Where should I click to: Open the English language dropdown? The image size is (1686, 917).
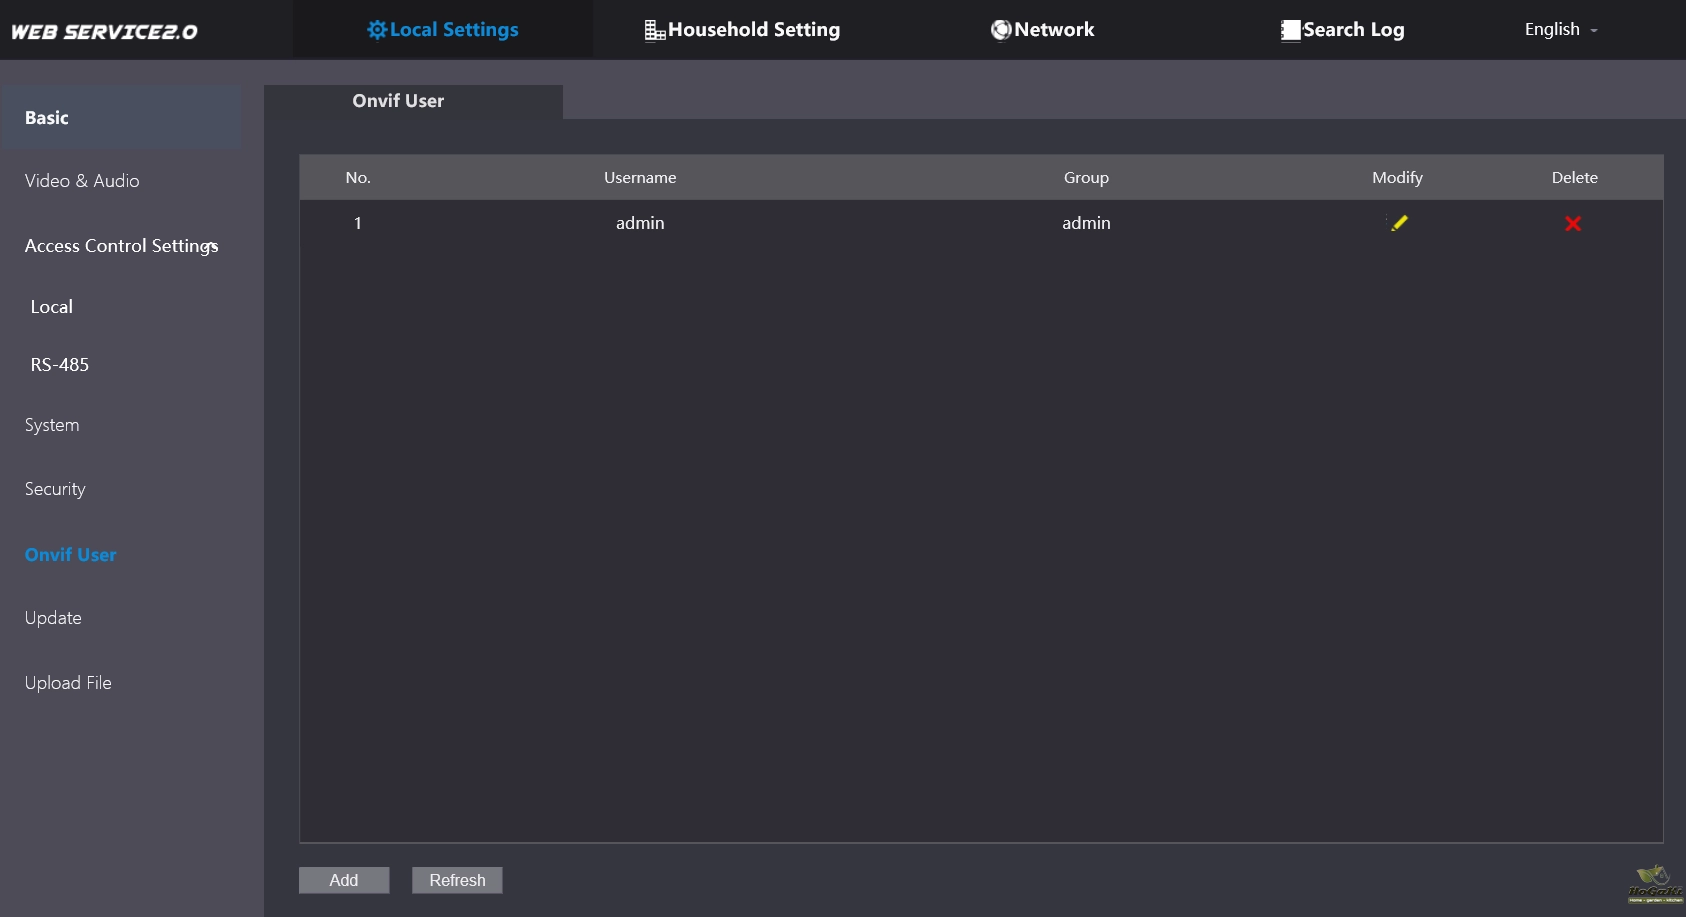pos(1560,30)
